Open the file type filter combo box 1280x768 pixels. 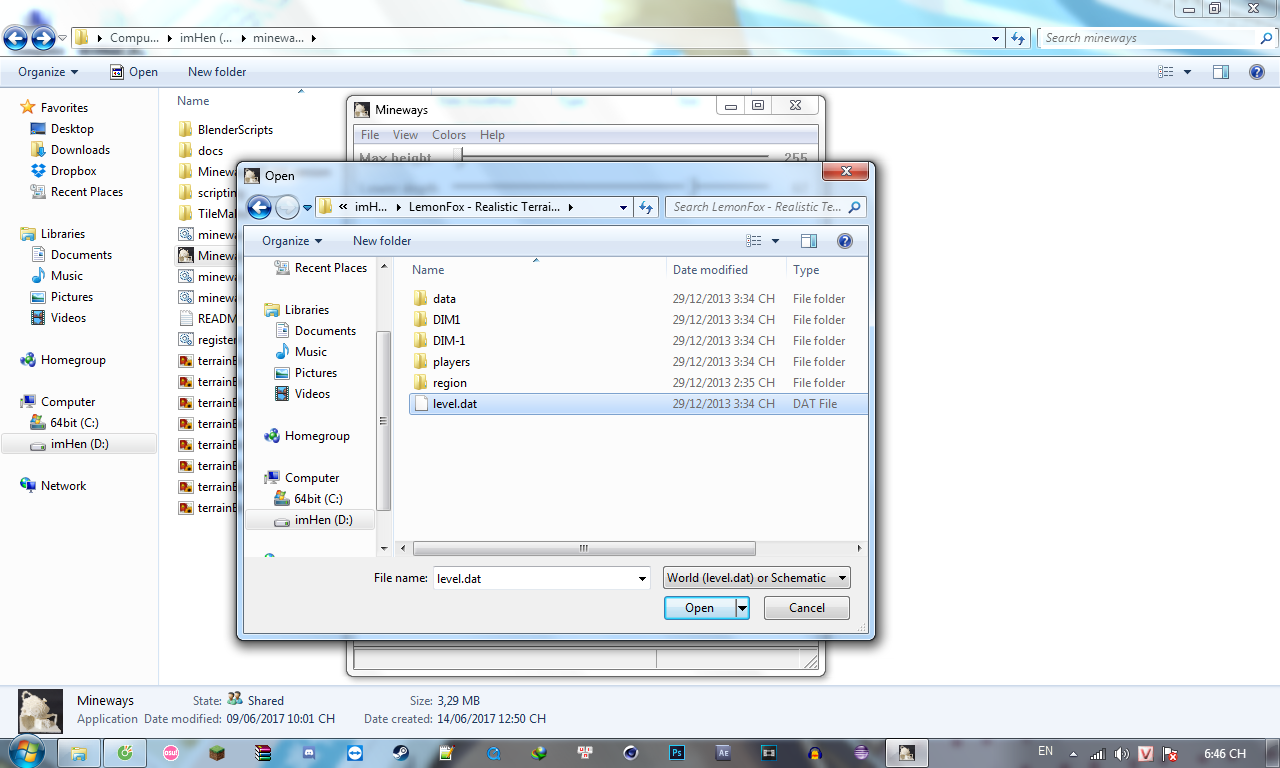click(757, 578)
